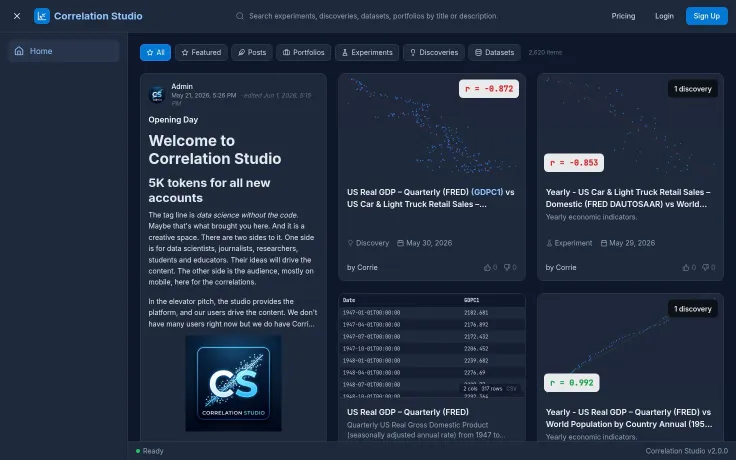Viewport: 736px width, 460px height.
Task: Click the calendar icon next to May 29, 2026
Action: coord(604,243)
